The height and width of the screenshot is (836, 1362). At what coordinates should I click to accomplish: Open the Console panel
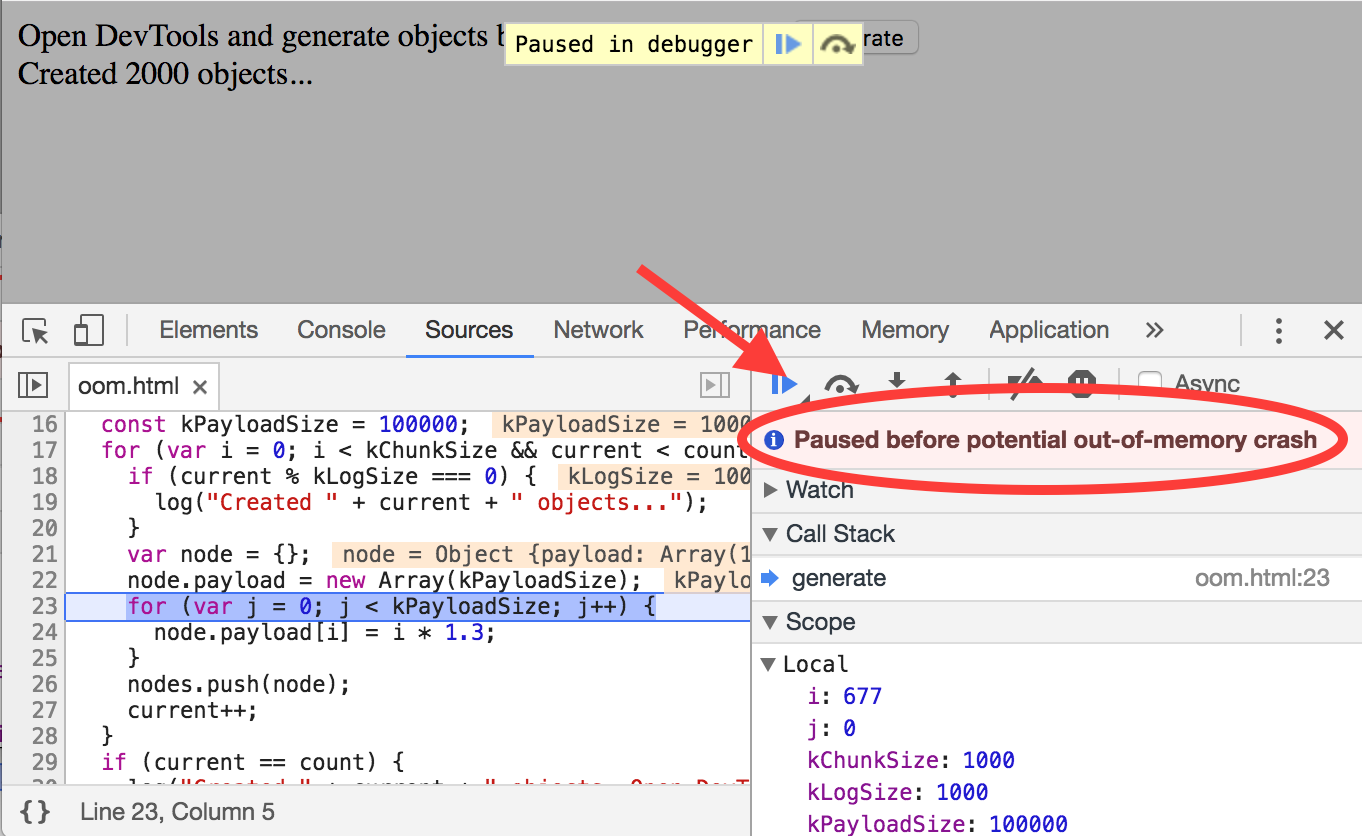[340, 330]
